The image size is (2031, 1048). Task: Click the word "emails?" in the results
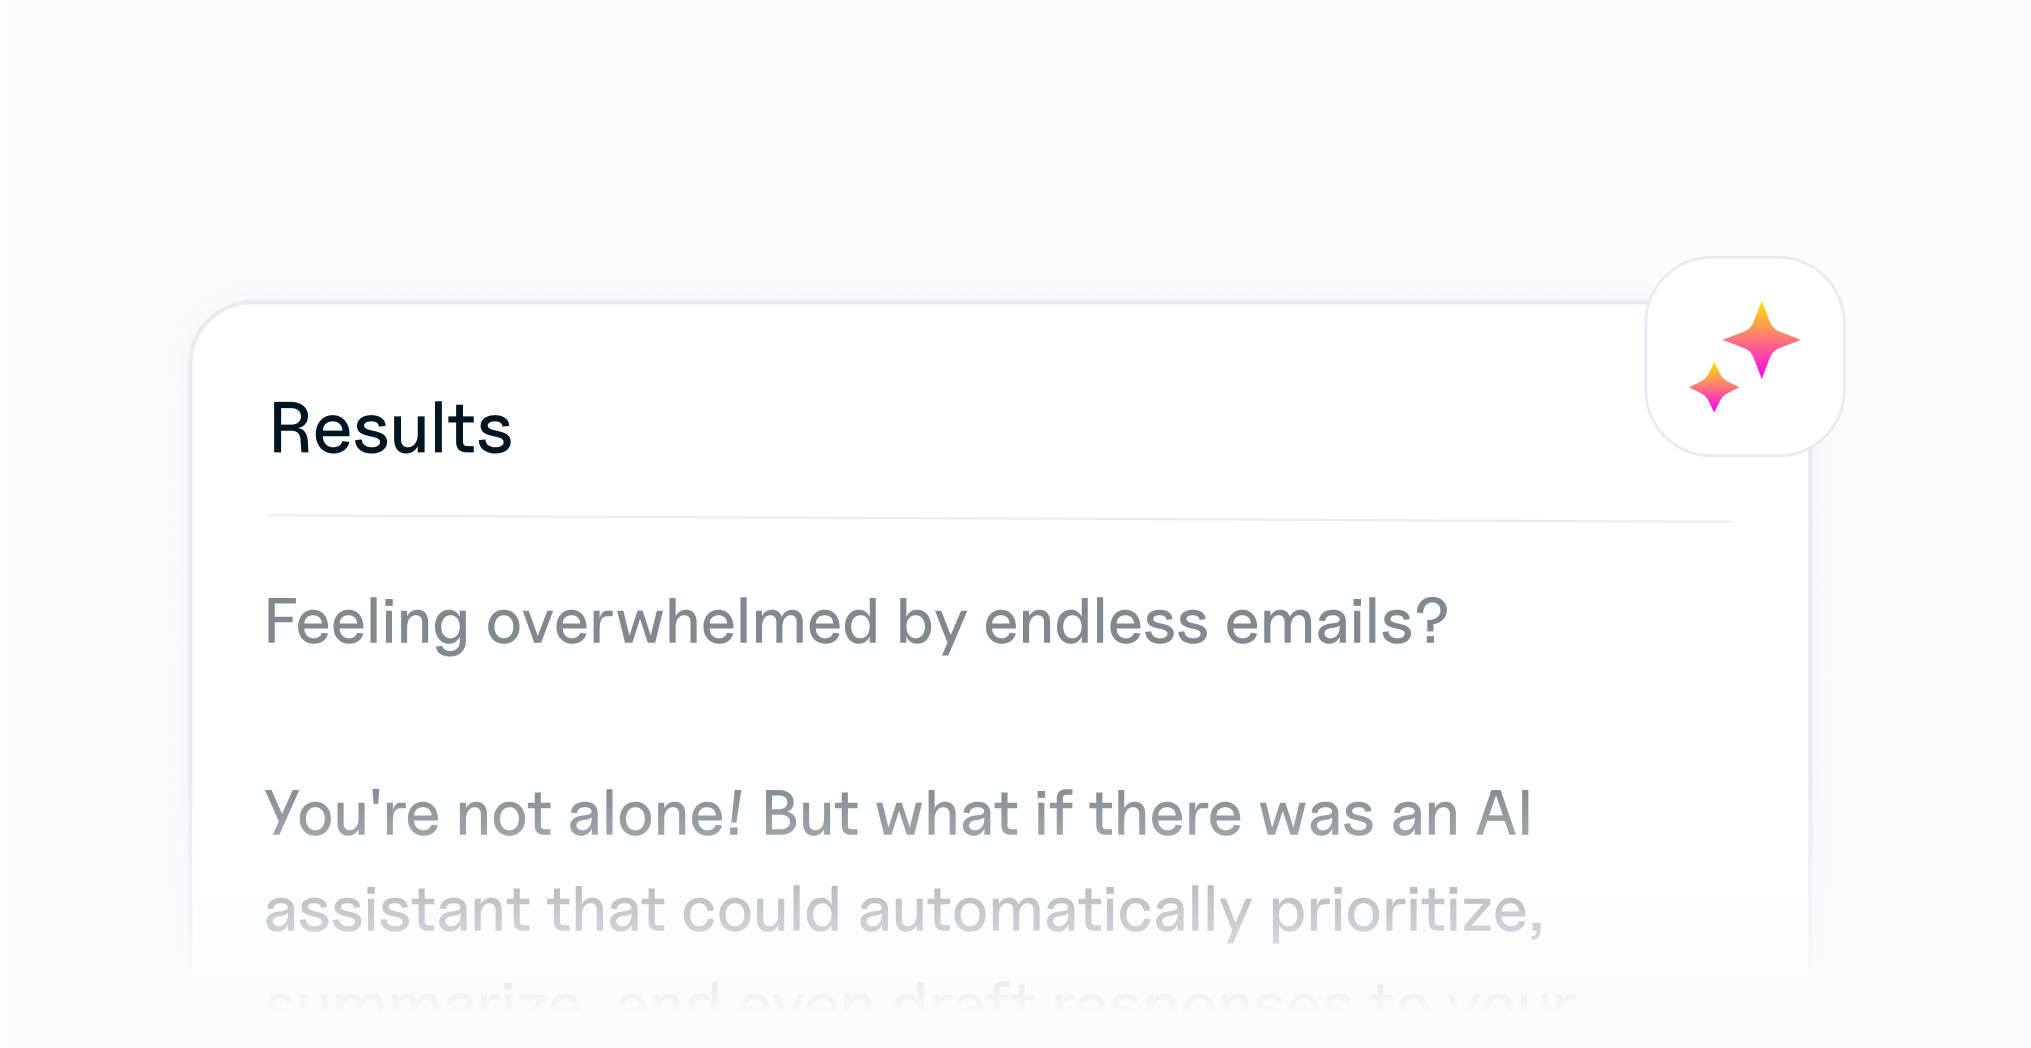pyautogui.click(x=1337, y=622)
